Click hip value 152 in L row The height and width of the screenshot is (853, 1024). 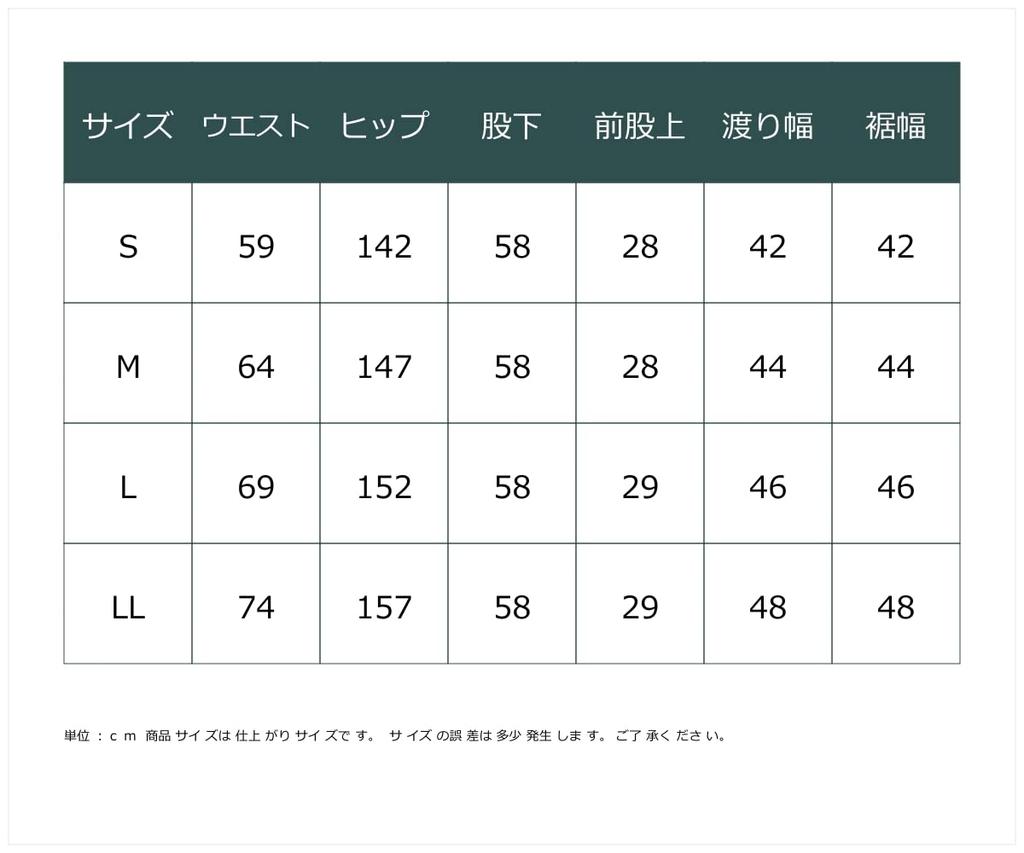click(x=384, y=487)
